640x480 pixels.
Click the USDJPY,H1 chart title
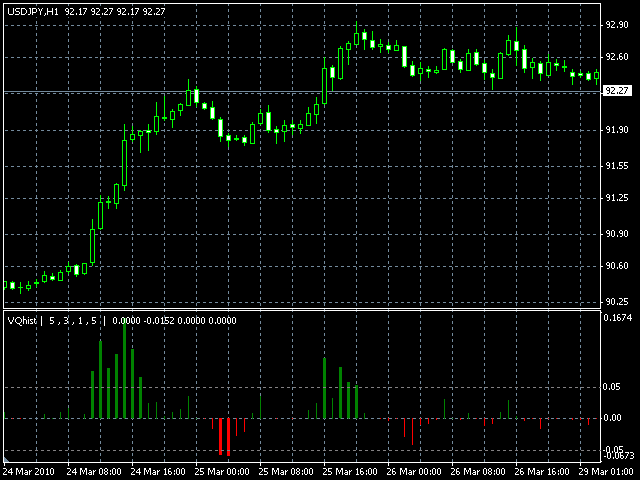click(33, 12)
